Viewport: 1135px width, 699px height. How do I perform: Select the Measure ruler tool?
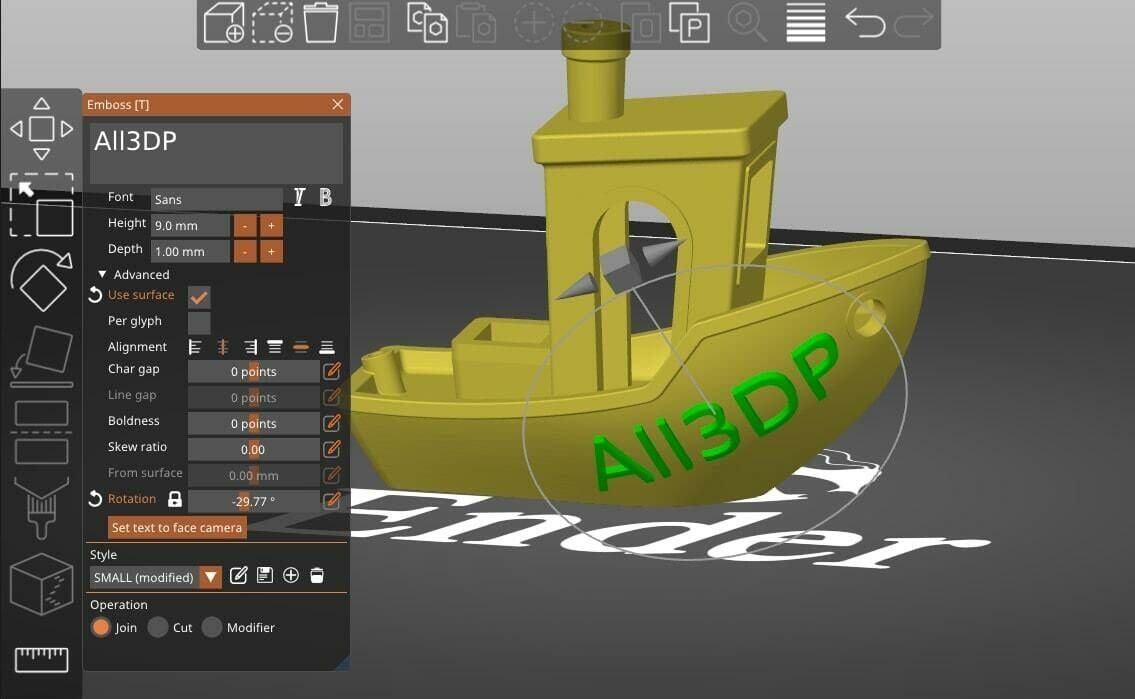pyautogui.click(x=41, y=659)
